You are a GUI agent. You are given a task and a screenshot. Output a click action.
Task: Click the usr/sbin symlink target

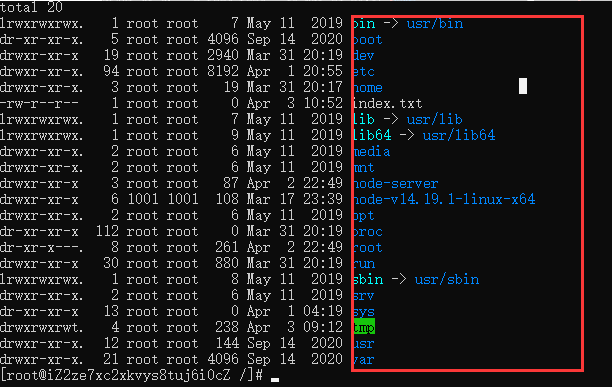point(447,279)
